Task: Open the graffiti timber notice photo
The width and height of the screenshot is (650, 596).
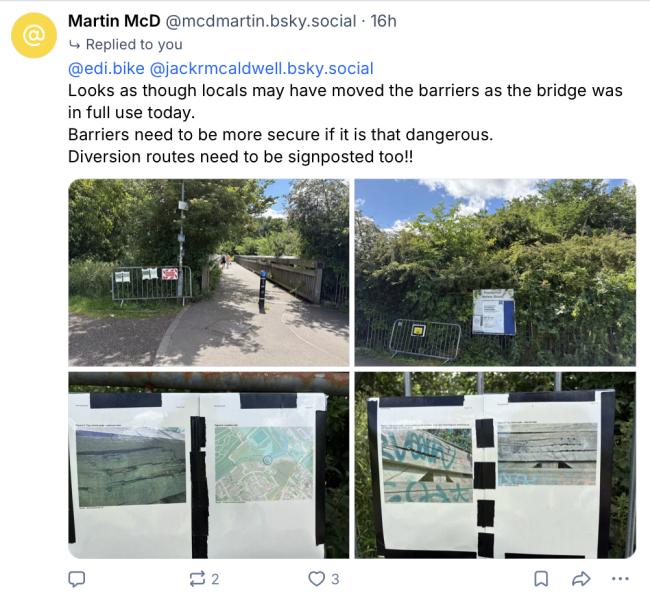Action: click(x=495, y=465)
